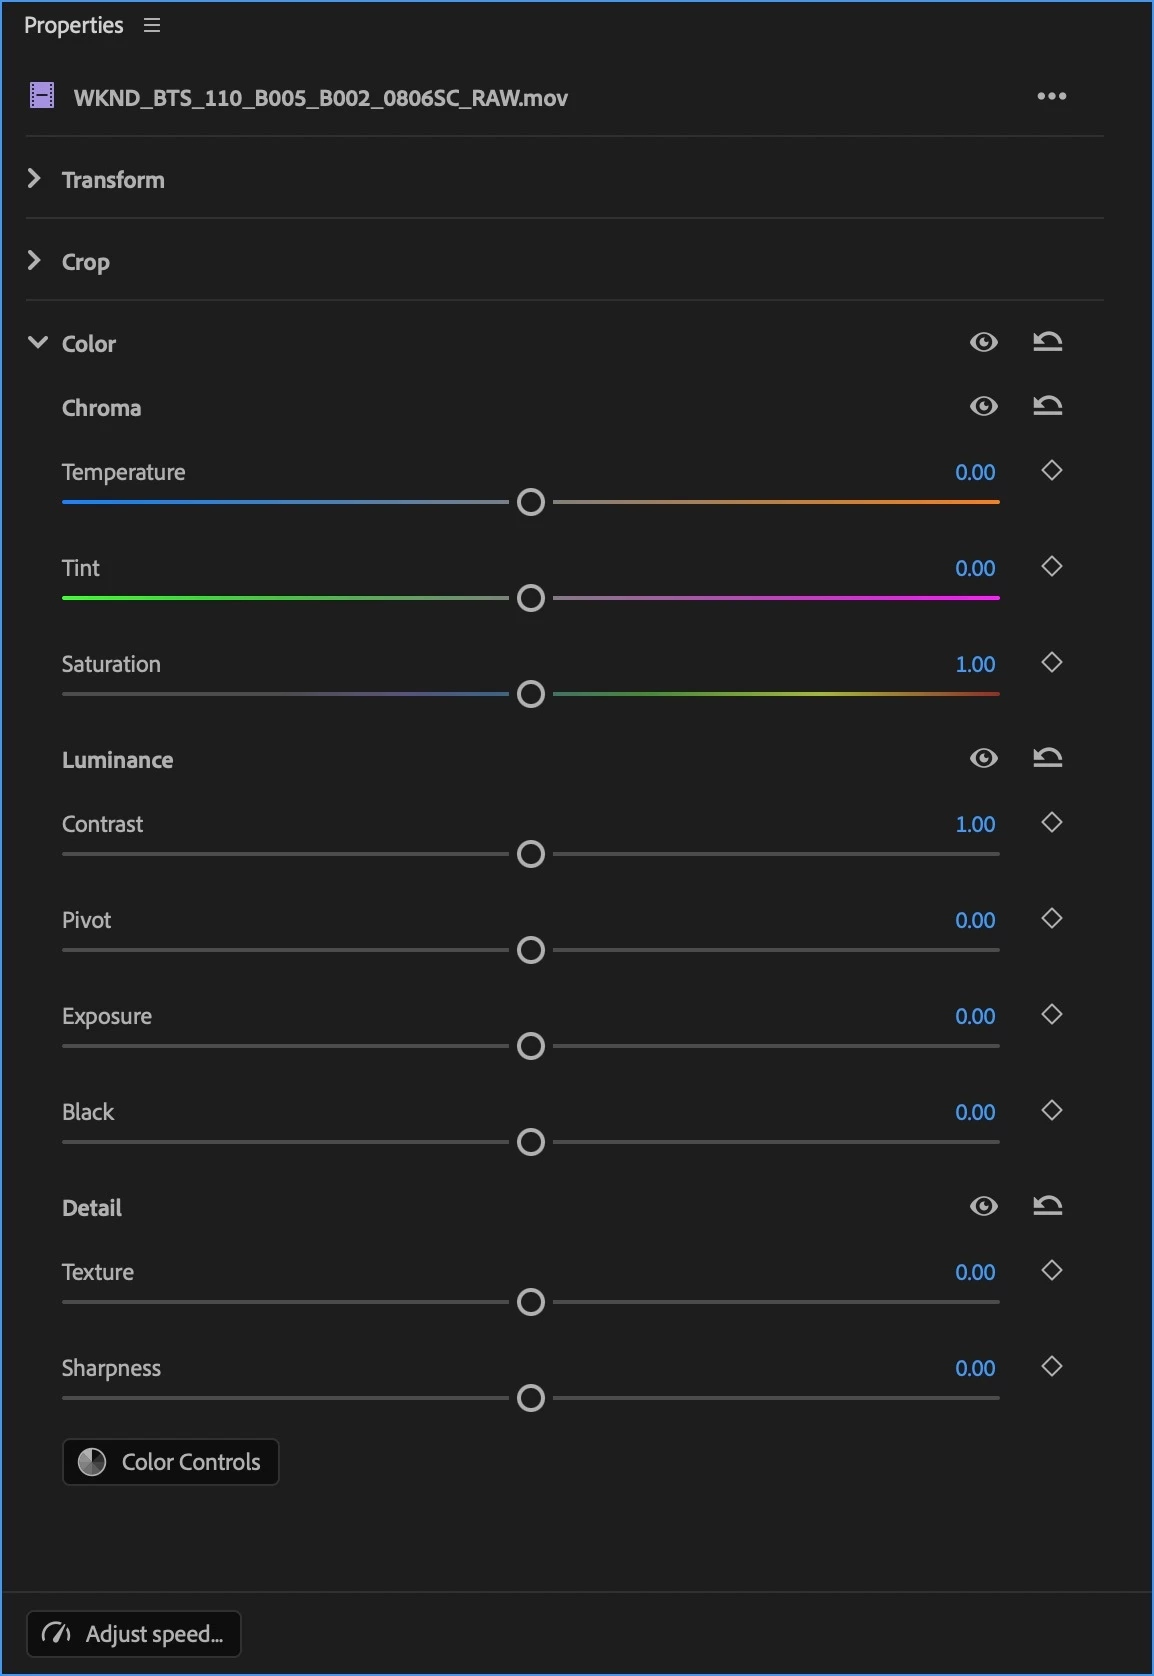The image size is (1154, 1676).
Task: Add a keyframe for Saturation
Action: pos(1051,663)
